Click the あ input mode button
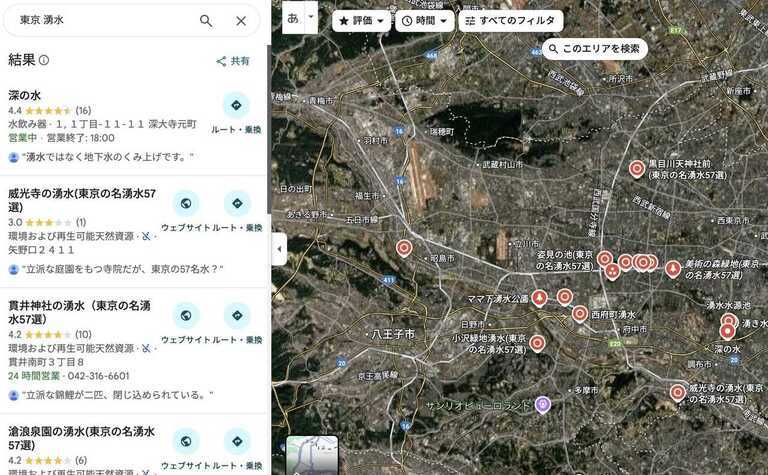Image resolution: width=768 pixels, height=475 pixels. pos(293,18)
